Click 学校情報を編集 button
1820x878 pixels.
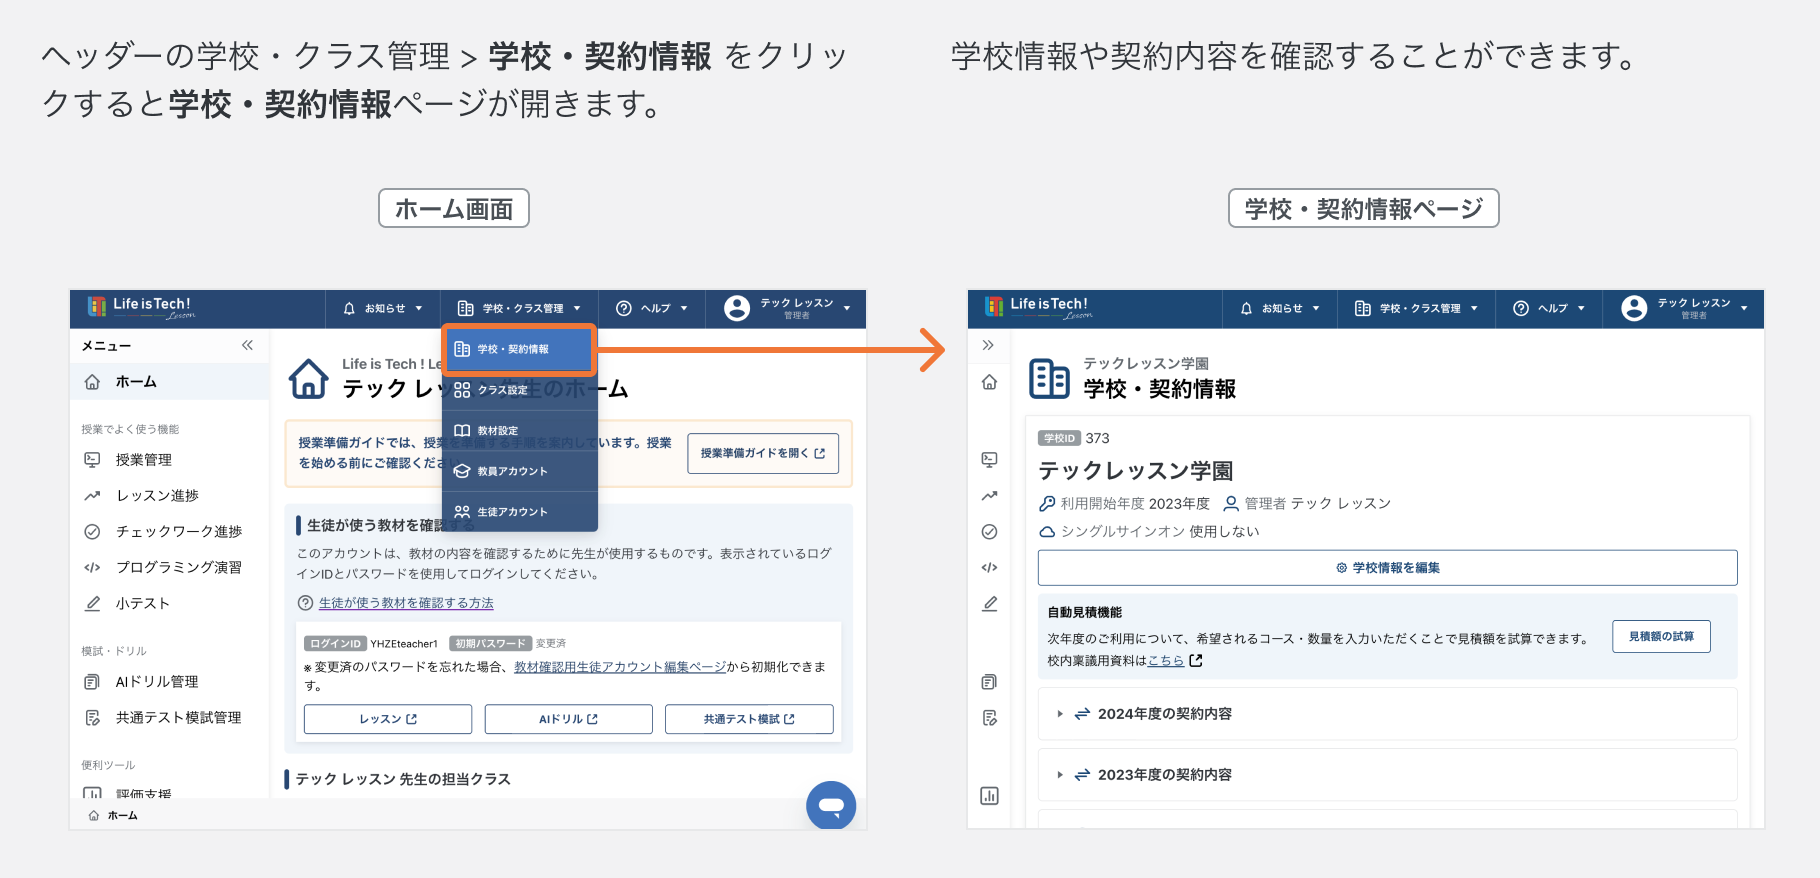tap(1388, 568)
